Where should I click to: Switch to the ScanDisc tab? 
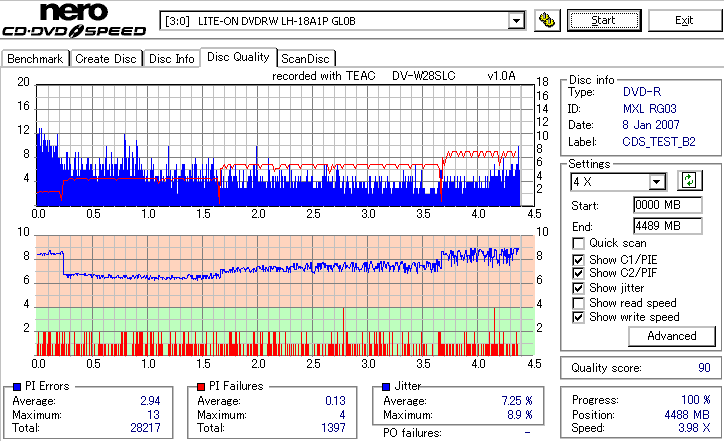pyautogui.click(x=305, y=59)
